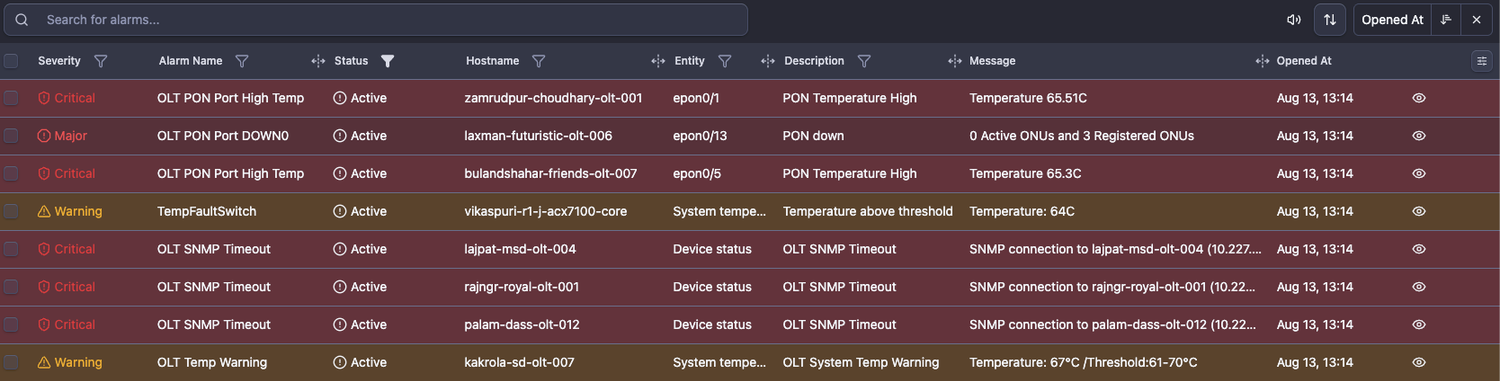Click Major severity icon in laxman-futuristic-olt-006 row
The image size is (1500, 381).
pos(44,136)
